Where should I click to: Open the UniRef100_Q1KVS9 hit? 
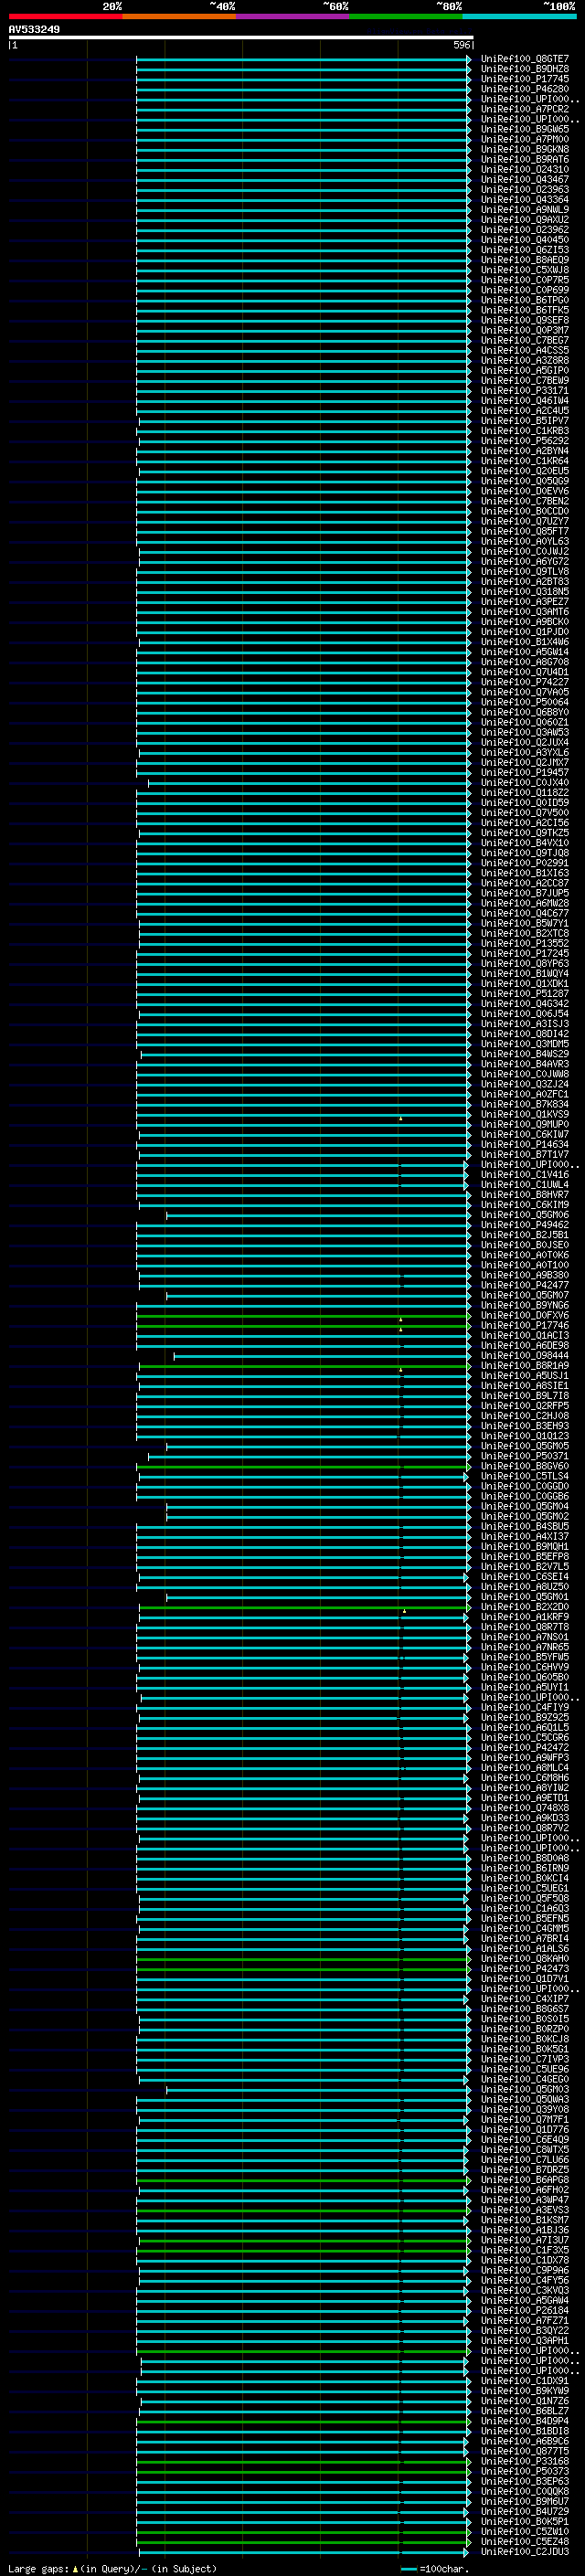click(524, 1114)
